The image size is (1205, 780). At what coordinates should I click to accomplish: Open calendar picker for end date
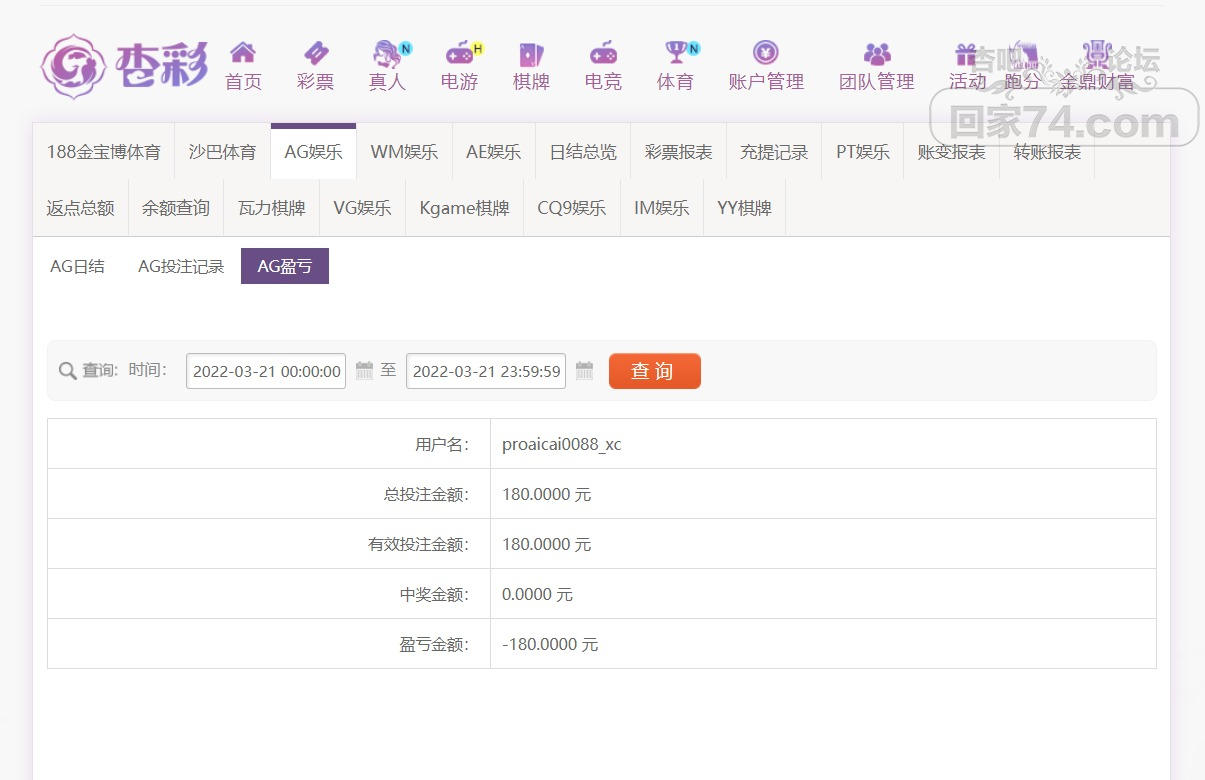pos(584,371)
